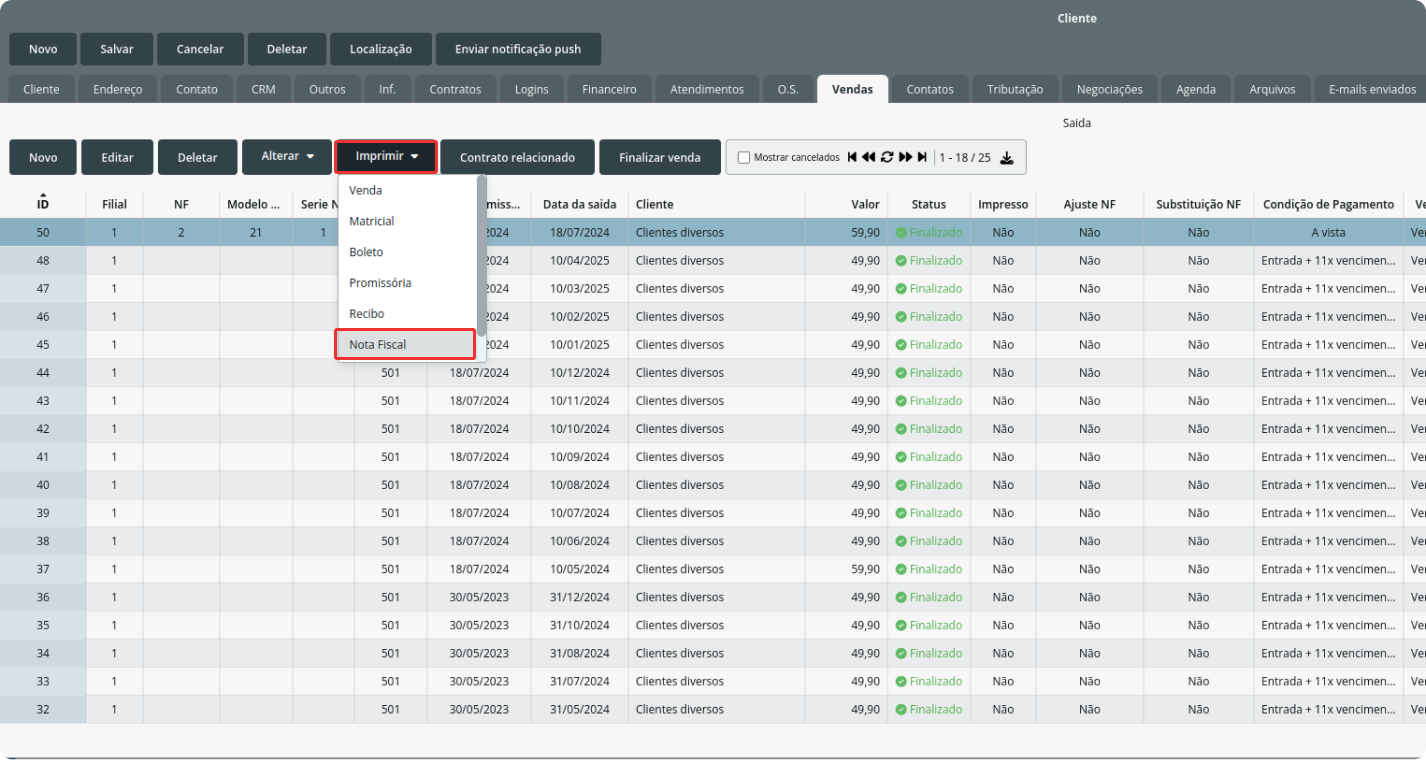Click Finalizado status icon in row 50
Viewport: 1426px width, 760px height.
coord(901,232)
